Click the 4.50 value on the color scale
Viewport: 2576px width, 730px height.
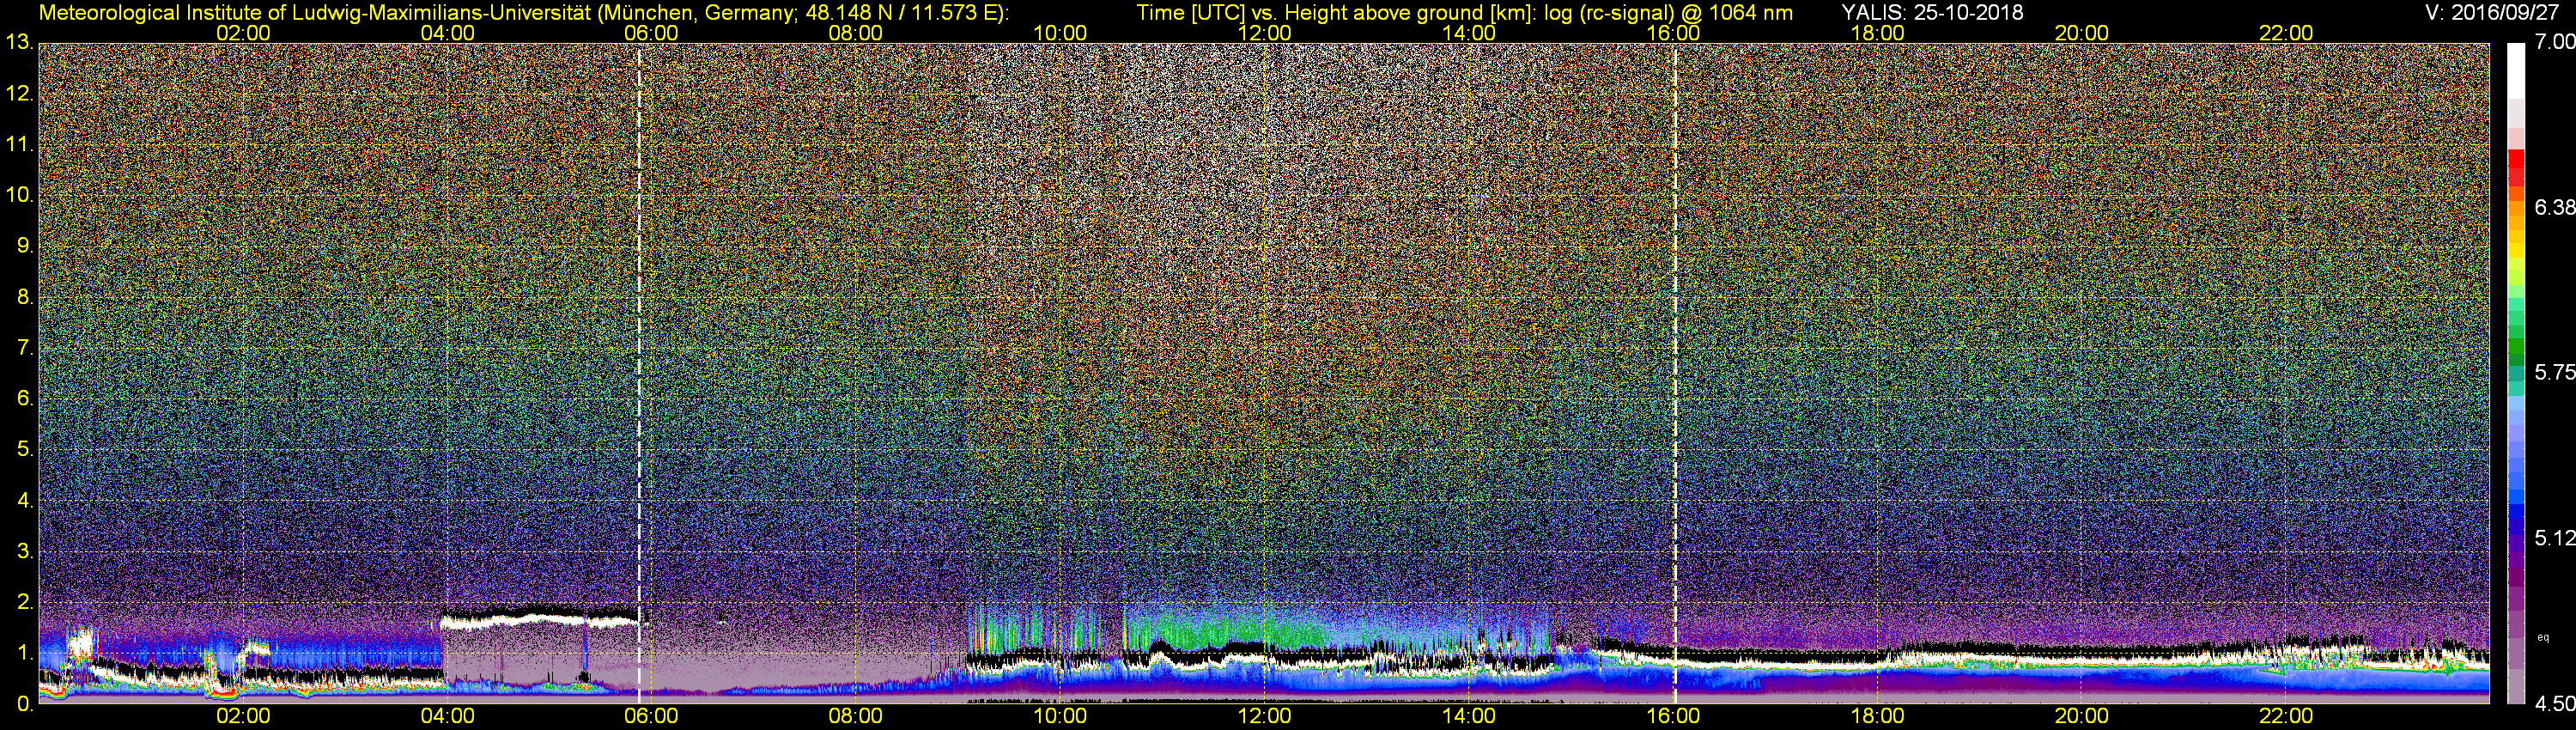[2554, 704]
